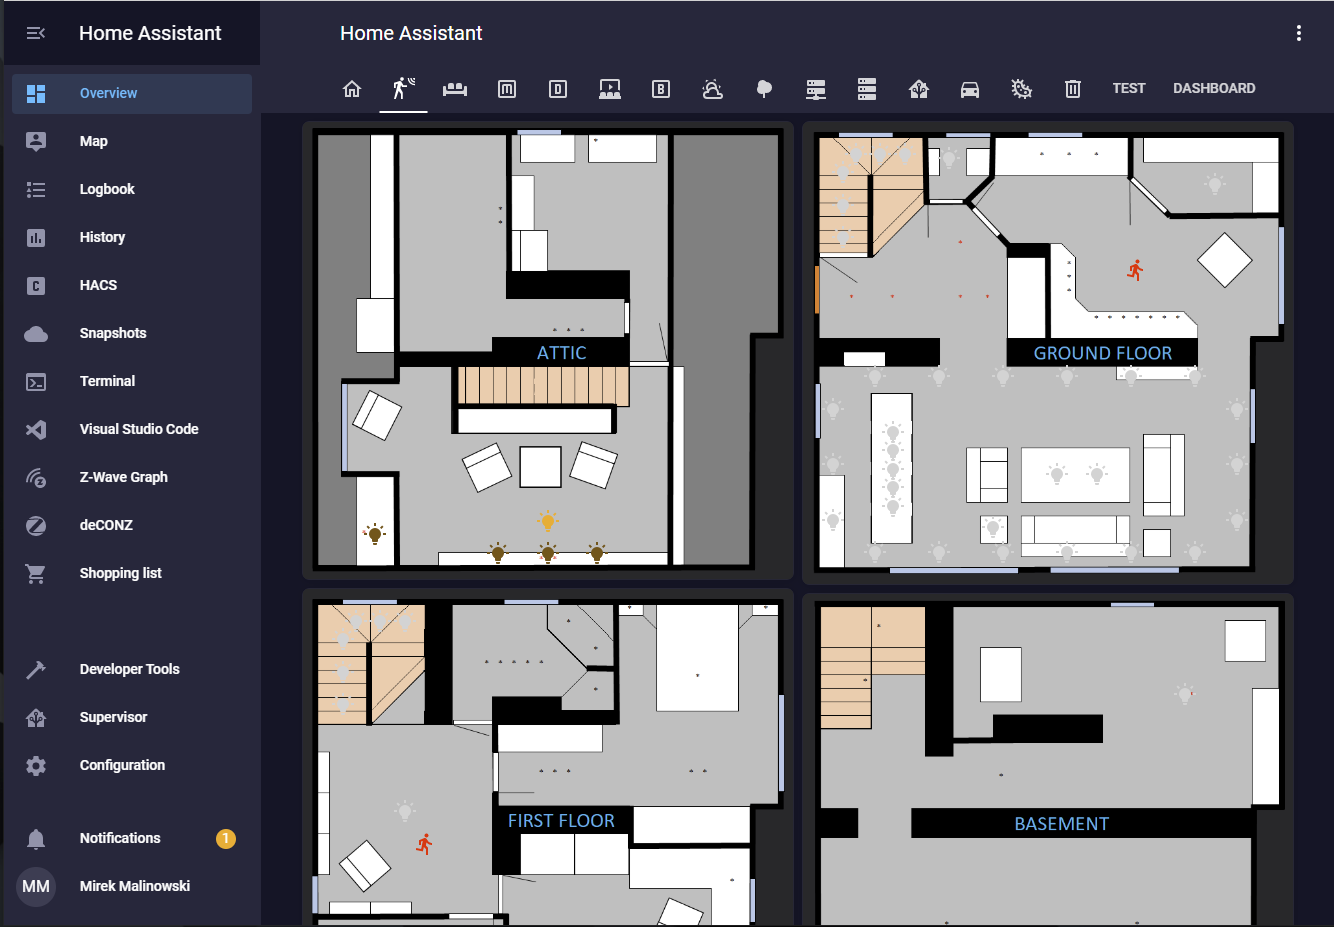
Task: Open the boxed D icon tab
Action: 558,89
